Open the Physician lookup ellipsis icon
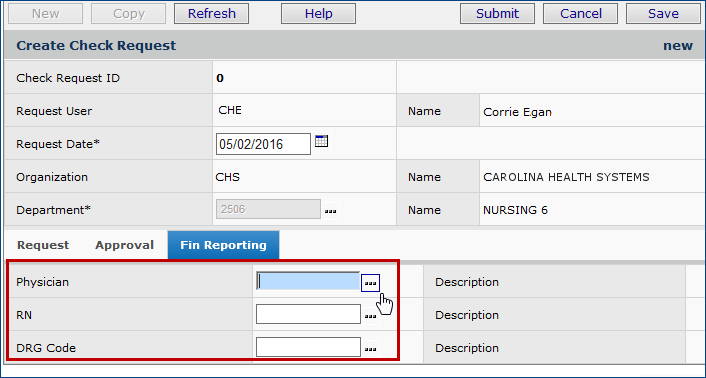Image resolution: width=706 pixels, height=378 pixels. 371,283
